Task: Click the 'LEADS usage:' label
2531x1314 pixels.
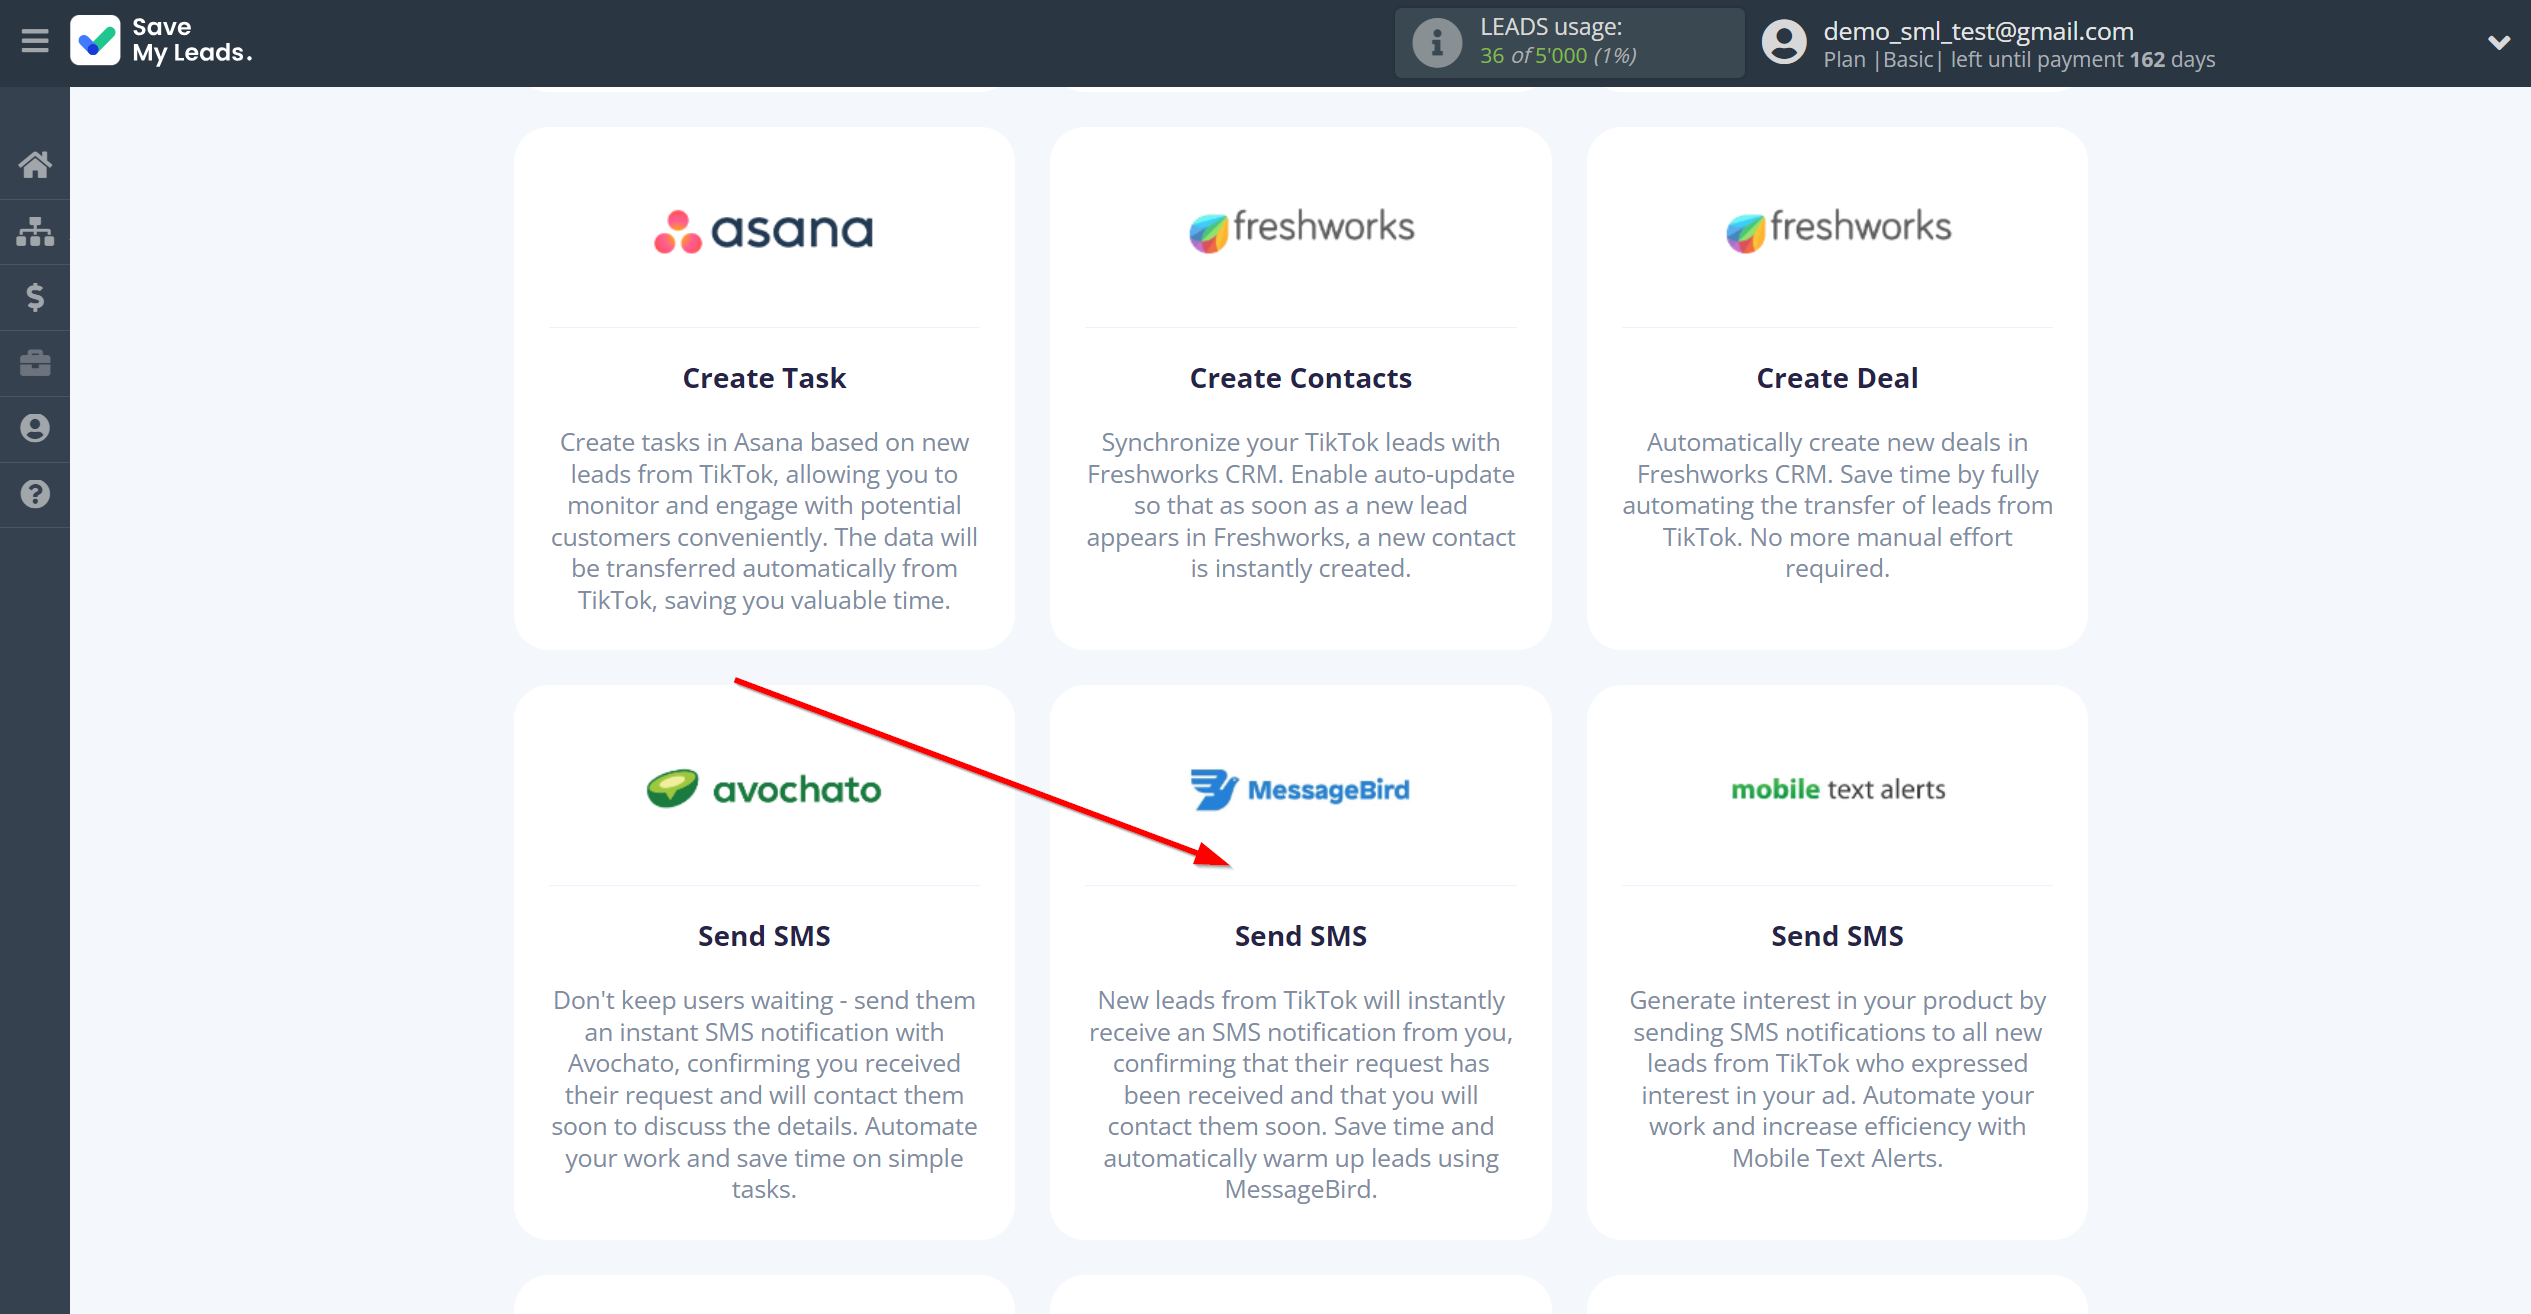Action: tap(1551, 27)
